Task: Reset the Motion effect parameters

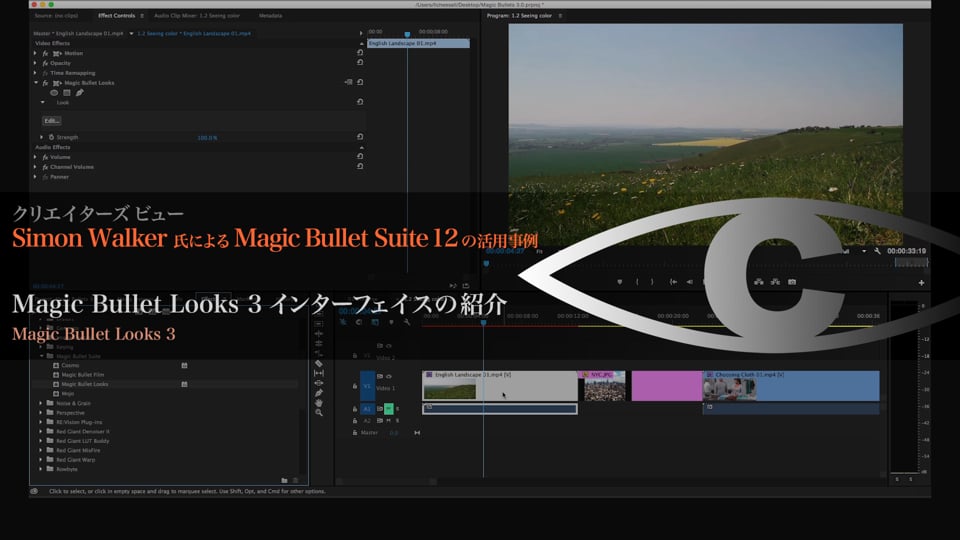Action: point(360,53)
